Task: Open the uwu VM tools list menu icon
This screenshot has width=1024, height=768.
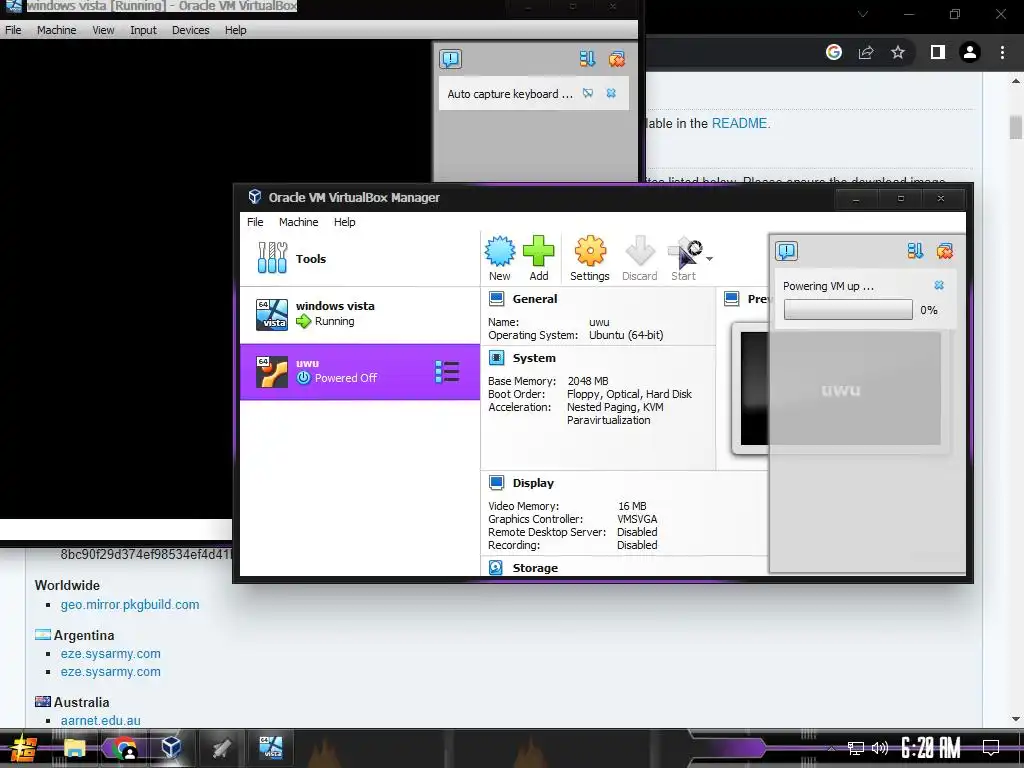Action: point(447,372)
